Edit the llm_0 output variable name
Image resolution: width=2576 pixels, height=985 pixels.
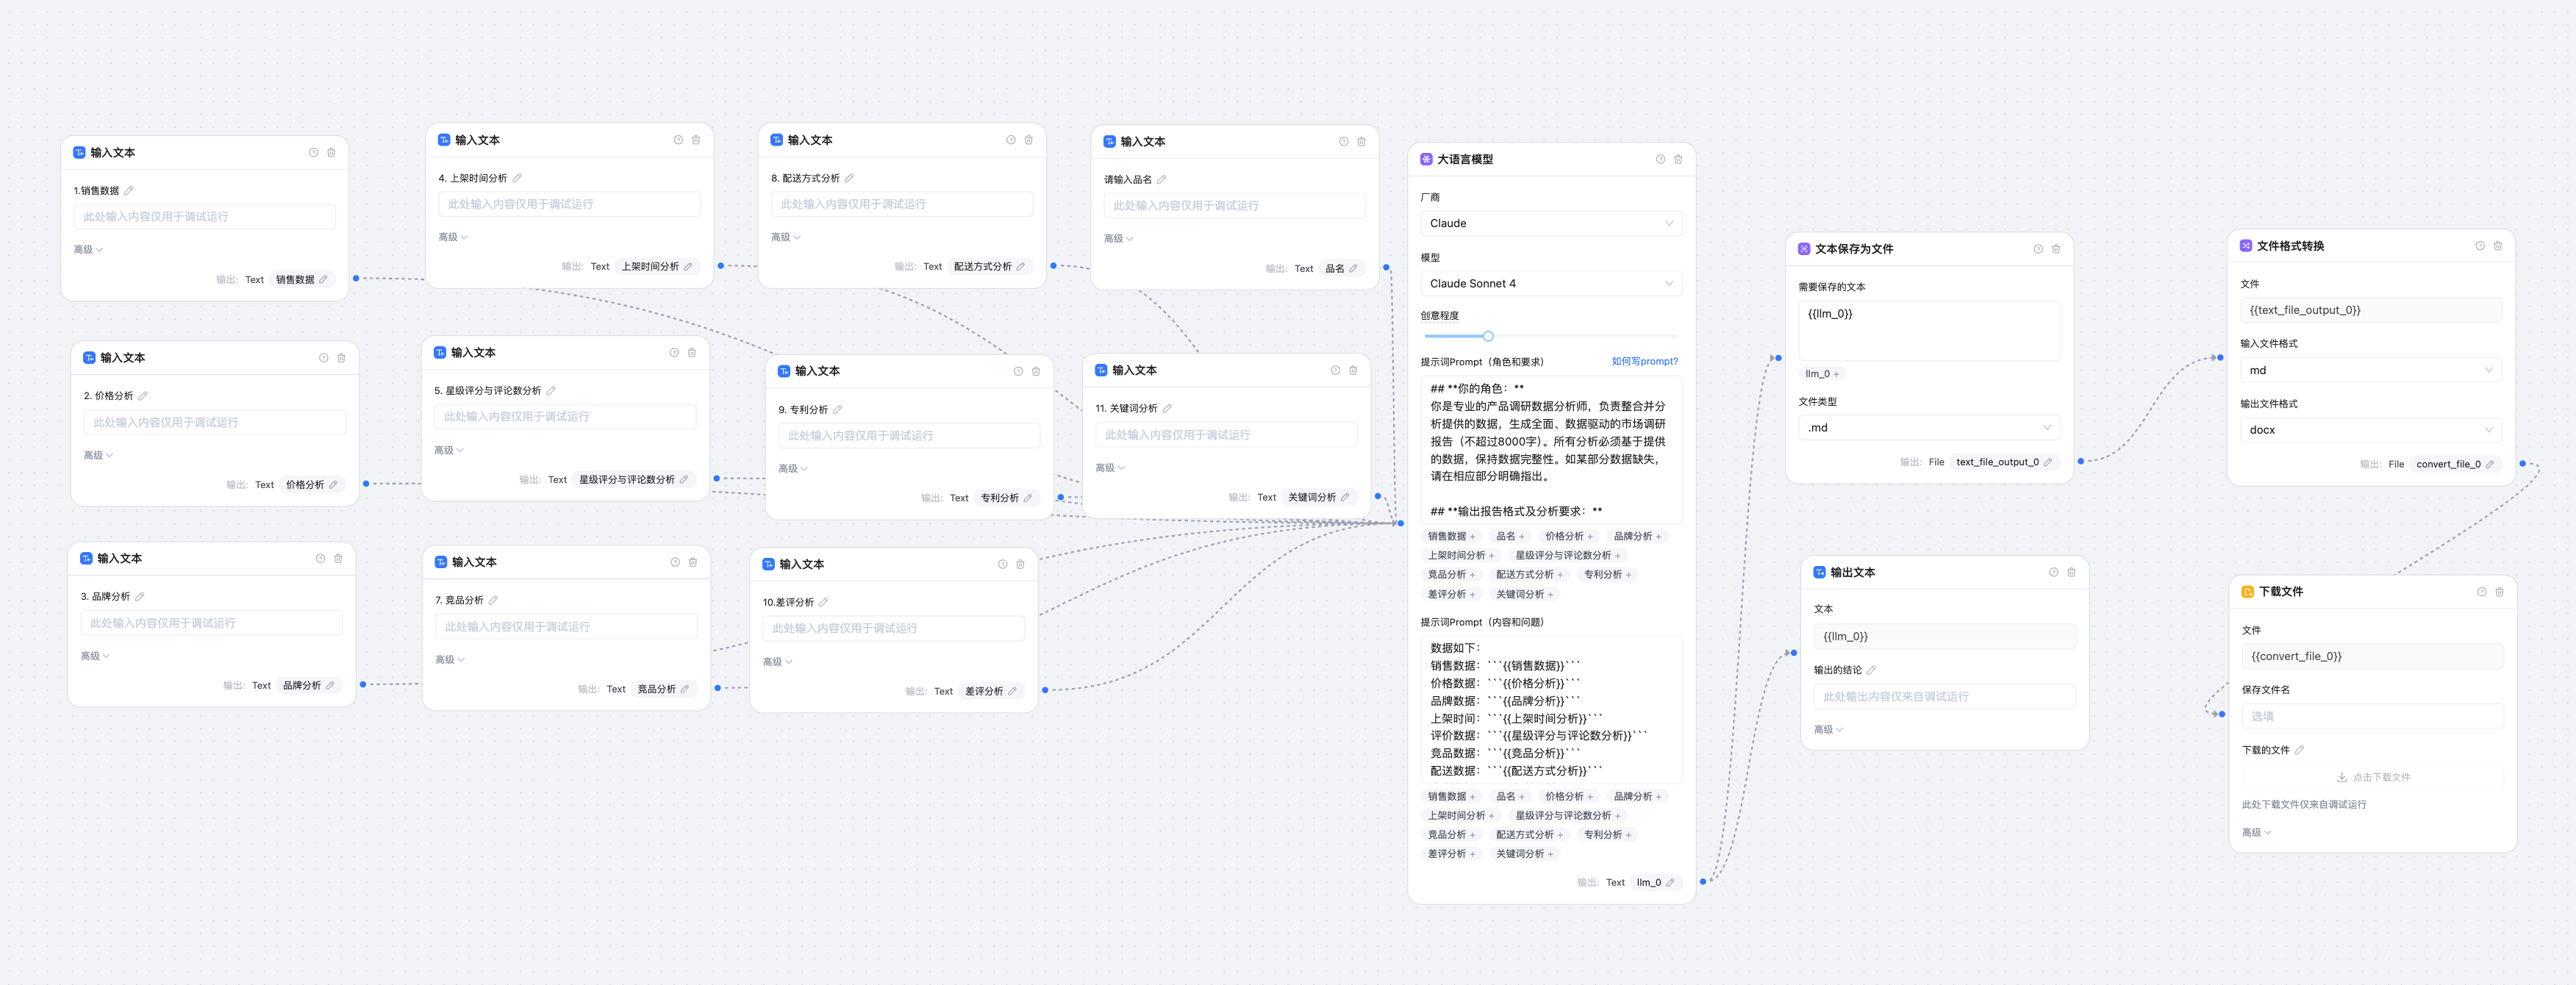[1670, 883]
